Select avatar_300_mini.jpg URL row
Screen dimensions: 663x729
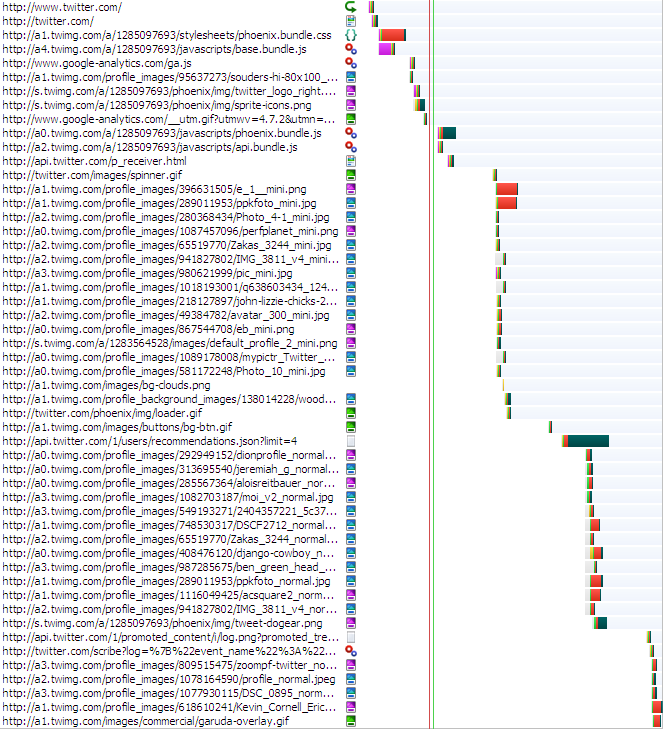(166, 315)
